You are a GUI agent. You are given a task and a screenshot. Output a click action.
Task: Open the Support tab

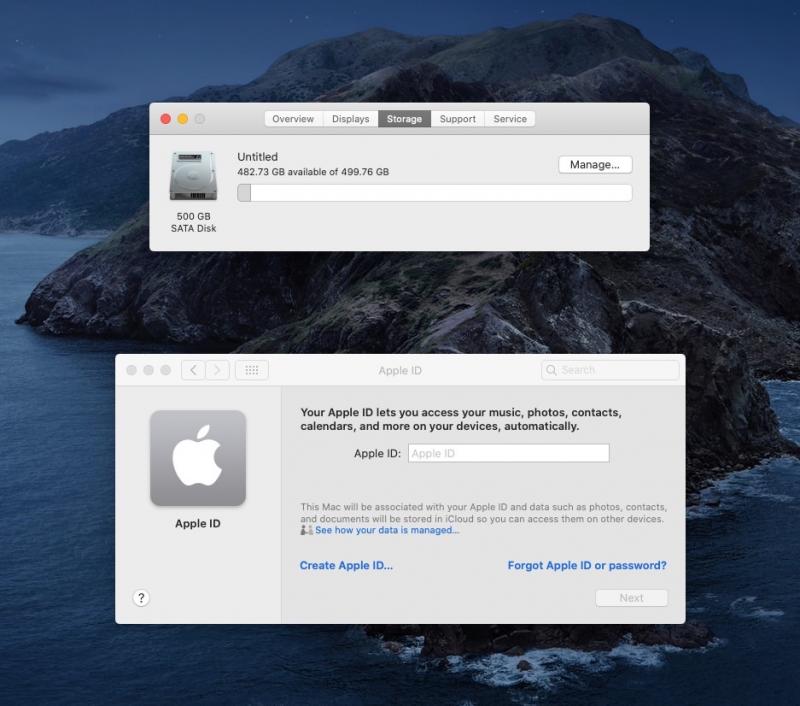[x=458, y=119]
